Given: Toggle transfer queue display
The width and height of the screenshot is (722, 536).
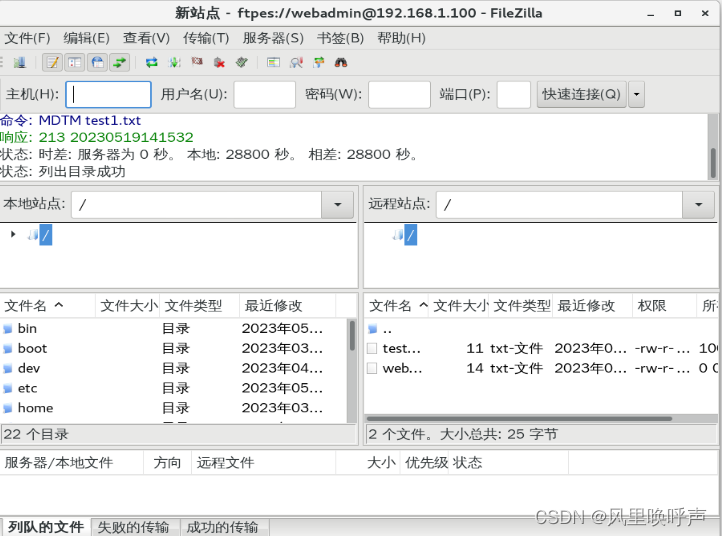Looking at the screenshot, I should click(119, 62).
